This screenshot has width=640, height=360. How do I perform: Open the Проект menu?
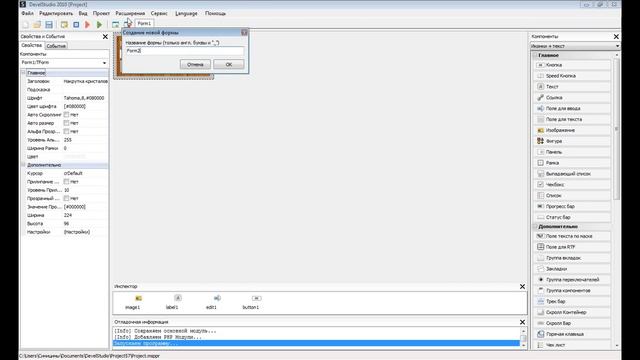pos(101,13)
